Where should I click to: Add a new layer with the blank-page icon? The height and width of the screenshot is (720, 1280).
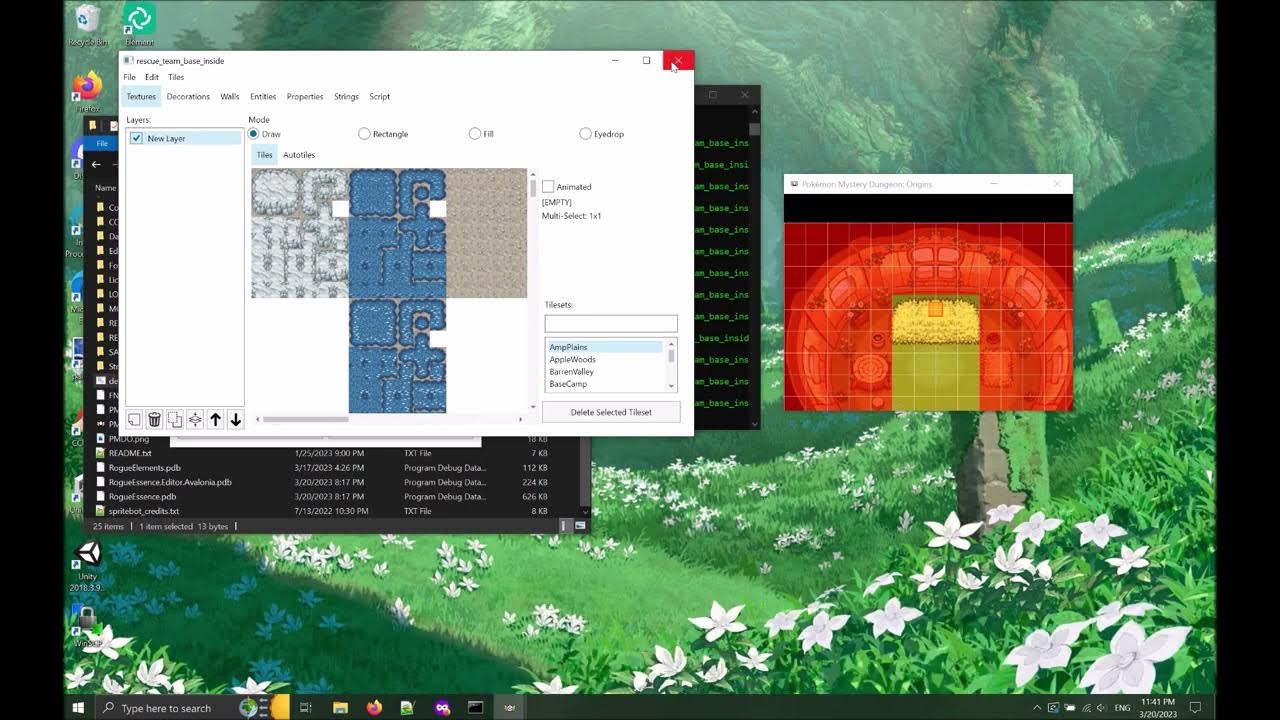point(134,420)
